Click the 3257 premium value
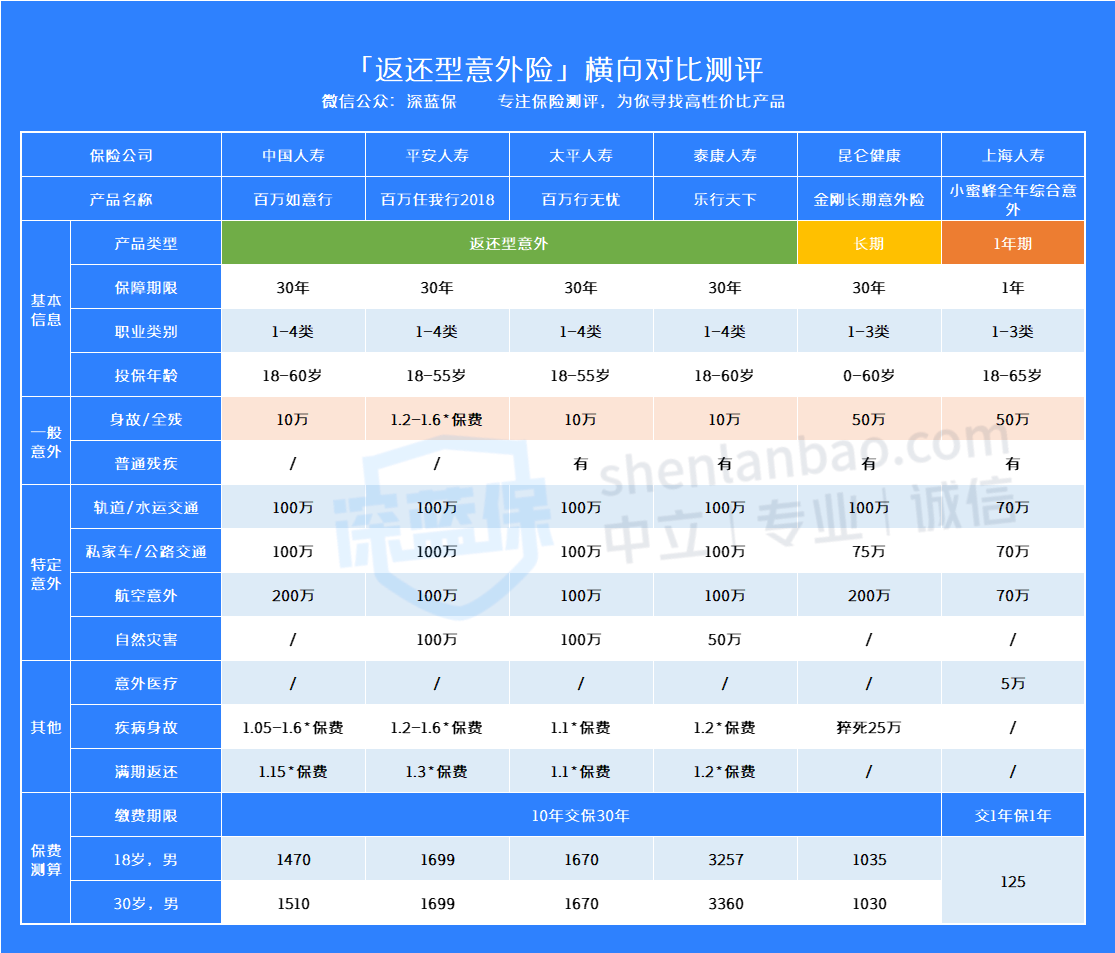The height and width of the screenshot is (953, 1115). 725,860
